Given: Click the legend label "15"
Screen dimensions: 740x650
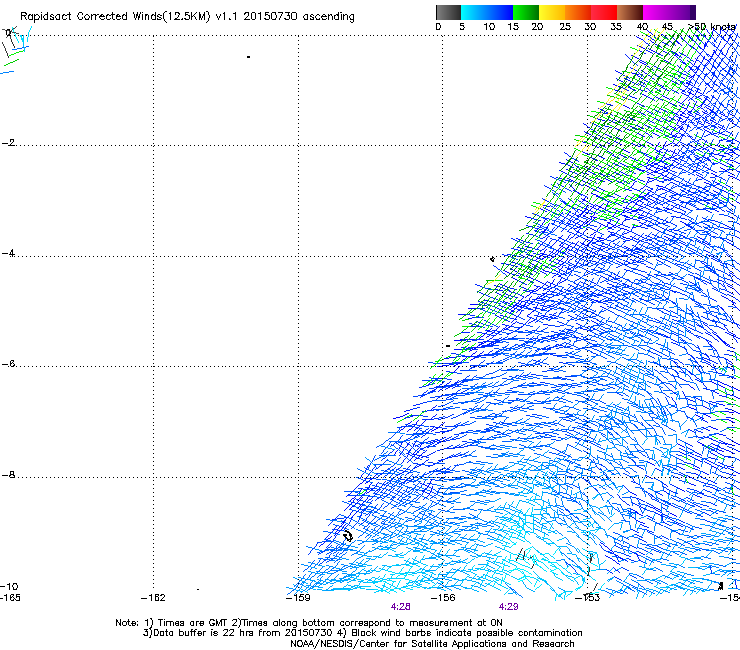Looking at the screenshot, I should click(513, 27).
